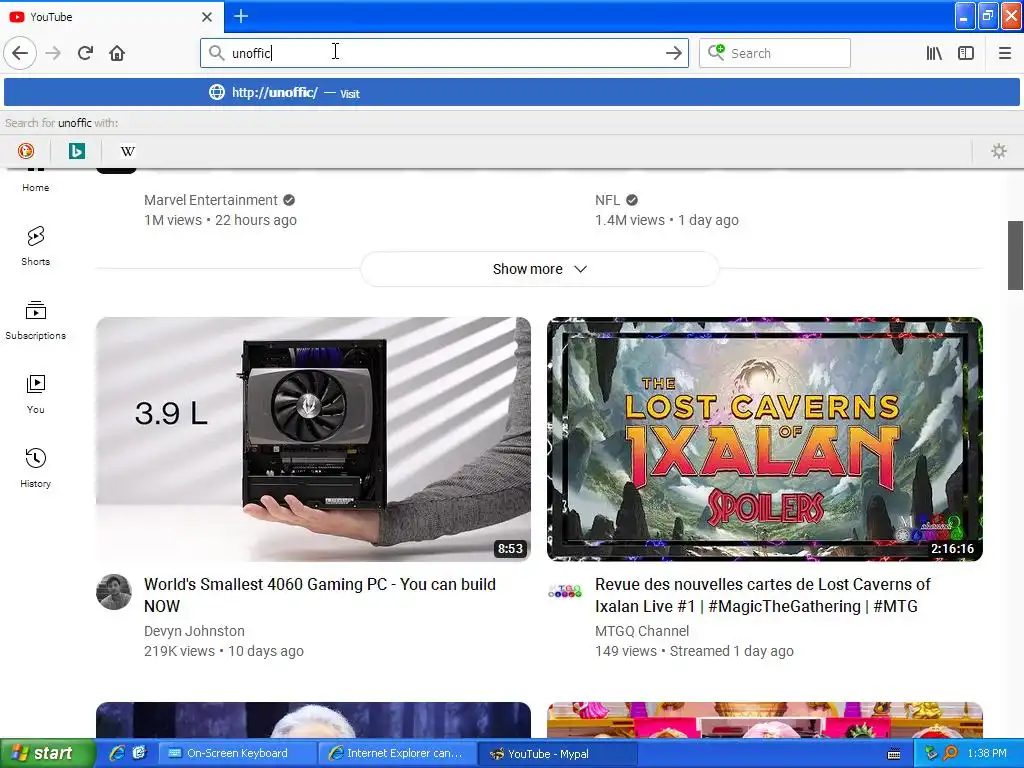Open search settings gear icon
The image size is (1024, 768).
point(999,151)
